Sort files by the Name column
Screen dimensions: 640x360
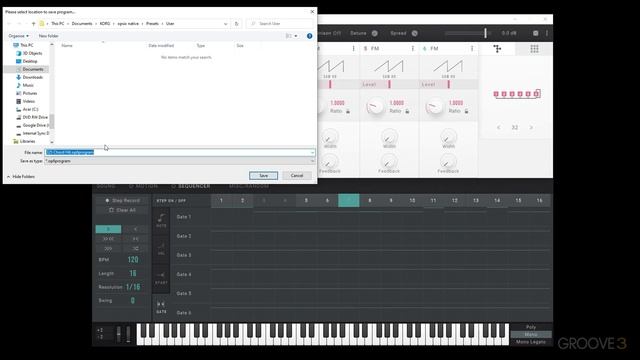[67, 46]
